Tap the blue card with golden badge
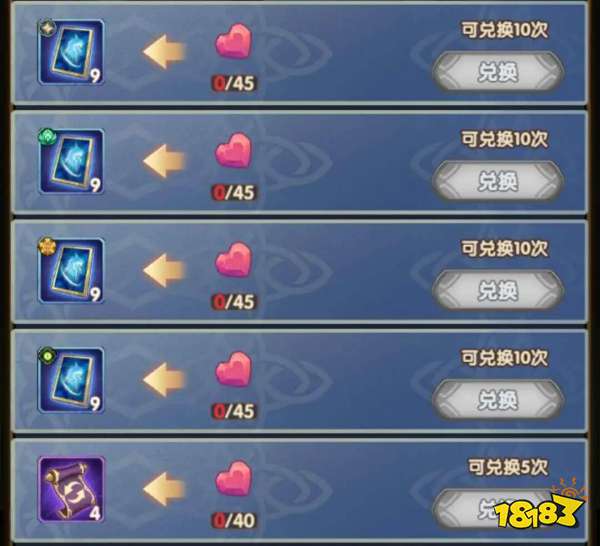Image resolution: width=600 pixels, height=546 pixels. tap(71, 270)
